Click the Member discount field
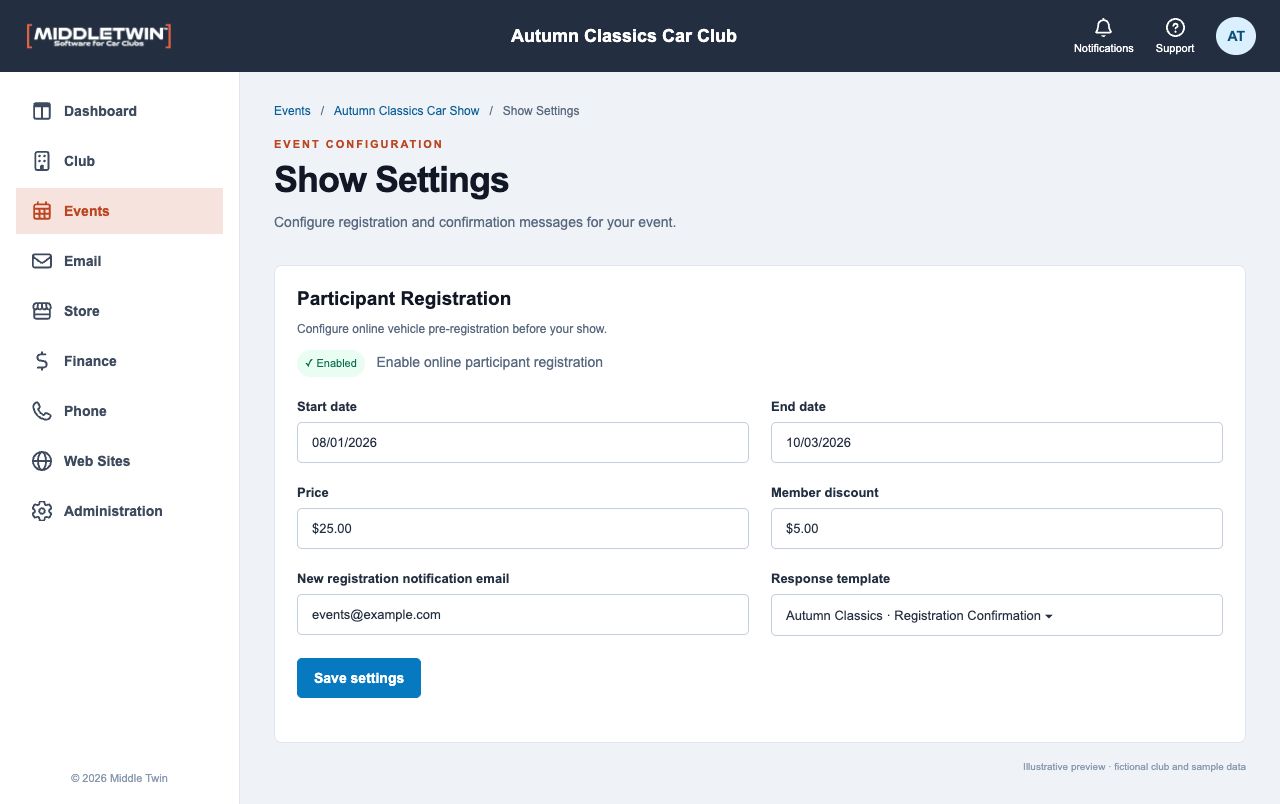Viewport: 1280px width, 804px height. [996, 528]
